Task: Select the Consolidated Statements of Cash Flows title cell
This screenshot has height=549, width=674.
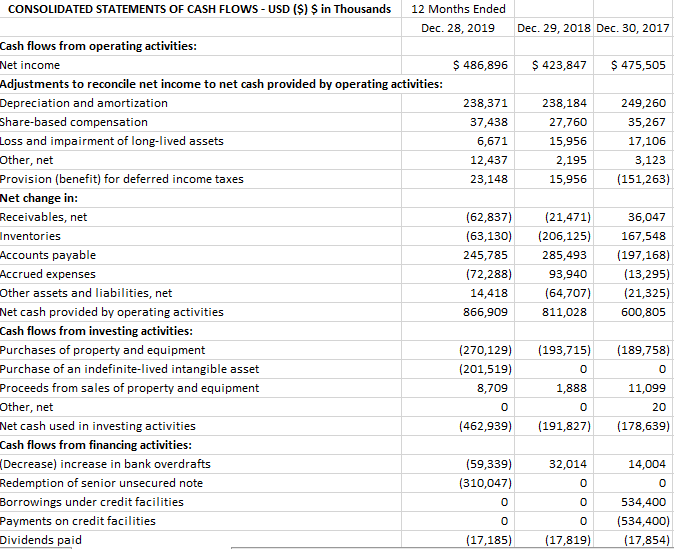Action: pos(200,9)
